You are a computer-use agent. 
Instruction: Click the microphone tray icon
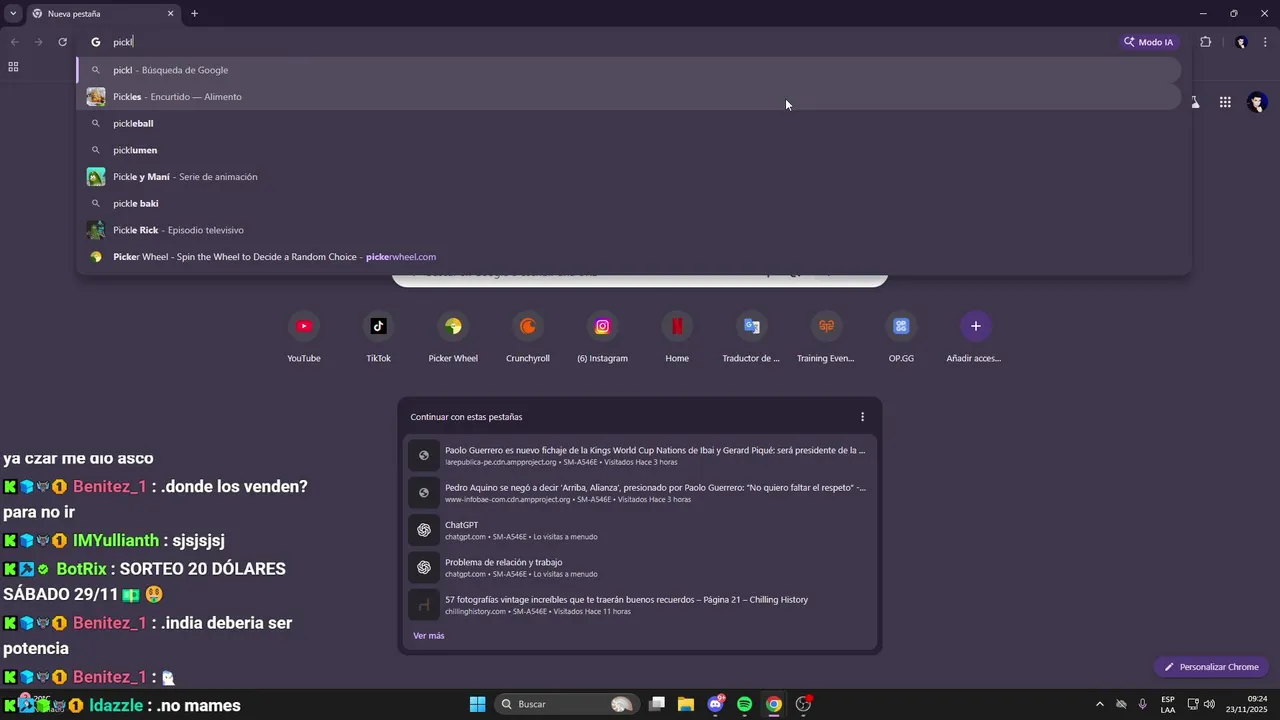1142,704
